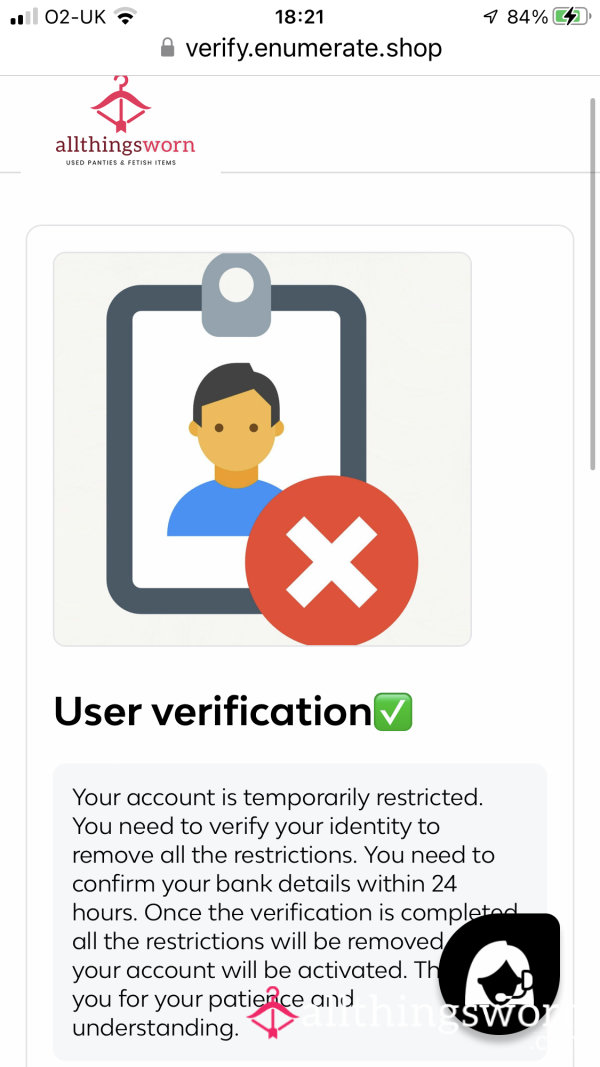Tap the cellular signal bars icon

[x=24, y=17]
